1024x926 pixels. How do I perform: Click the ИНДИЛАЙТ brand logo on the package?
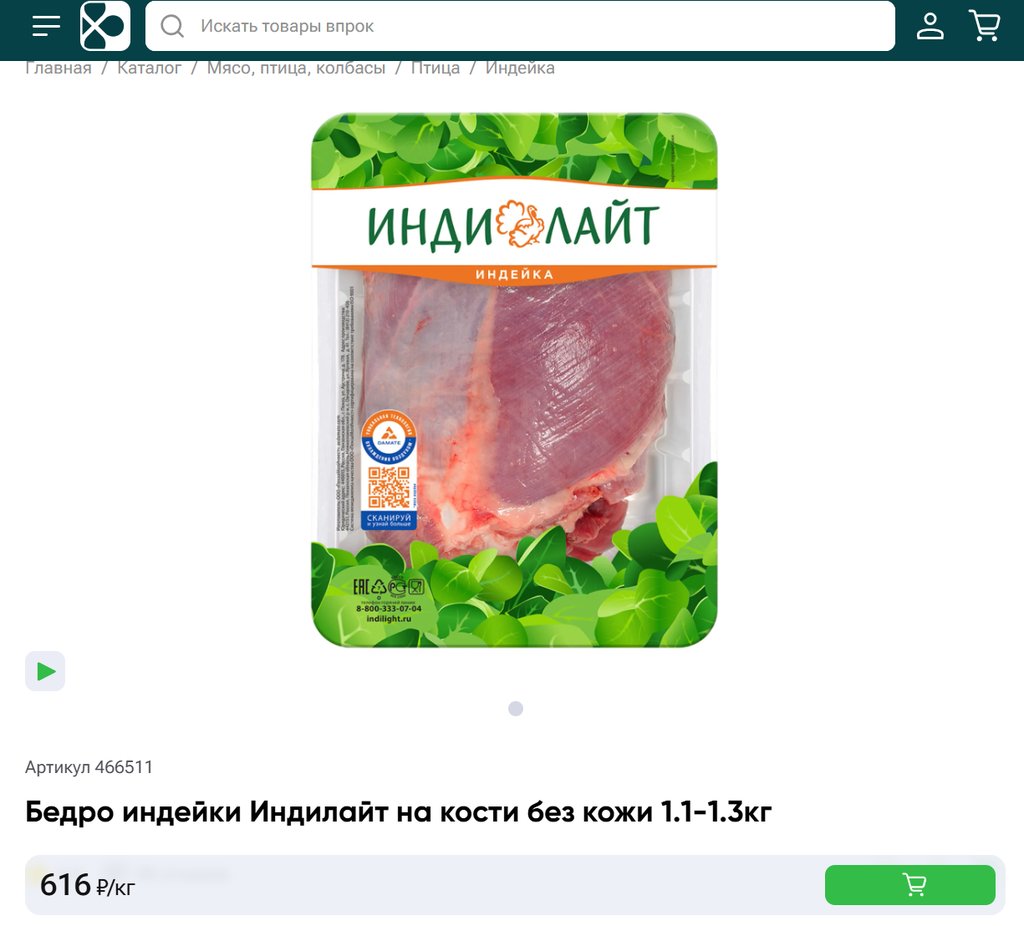click(514, 225)
